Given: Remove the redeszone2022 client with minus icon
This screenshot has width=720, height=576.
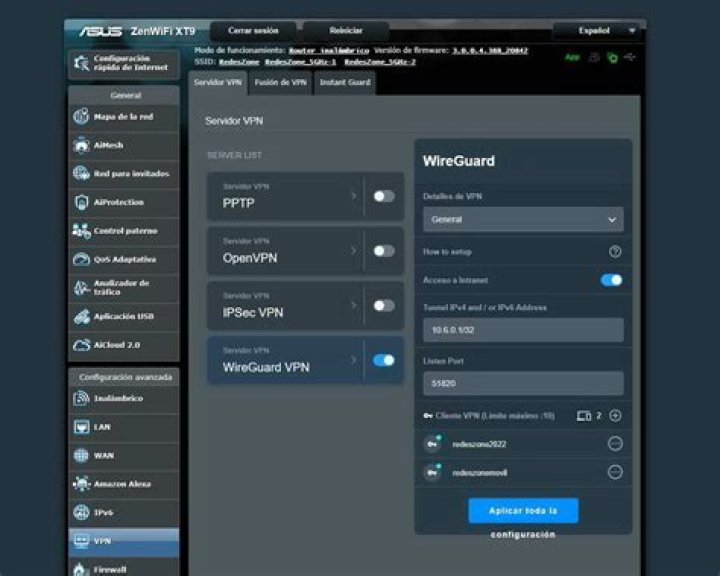Looking at the screenshot, I should click(615, 444).
